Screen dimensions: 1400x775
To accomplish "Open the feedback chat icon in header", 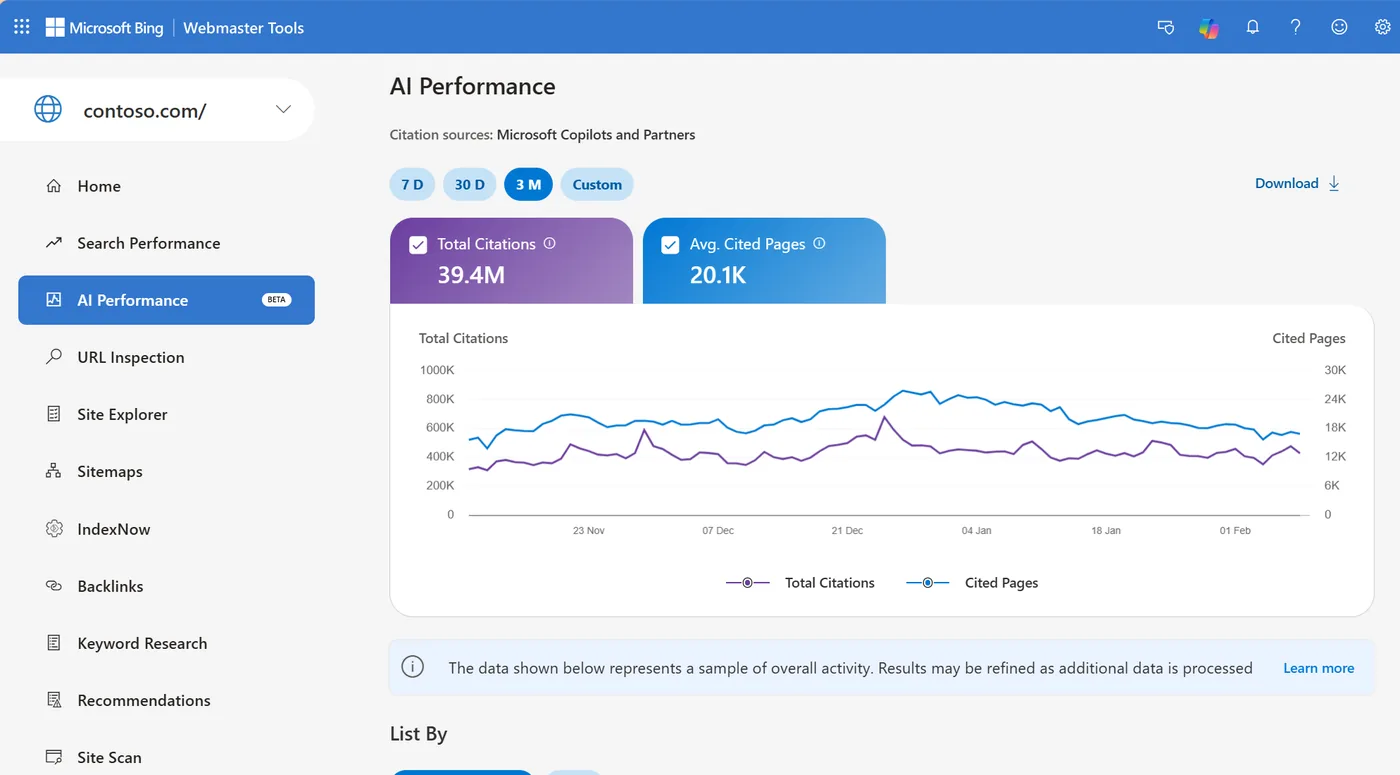I will 1165,27.
